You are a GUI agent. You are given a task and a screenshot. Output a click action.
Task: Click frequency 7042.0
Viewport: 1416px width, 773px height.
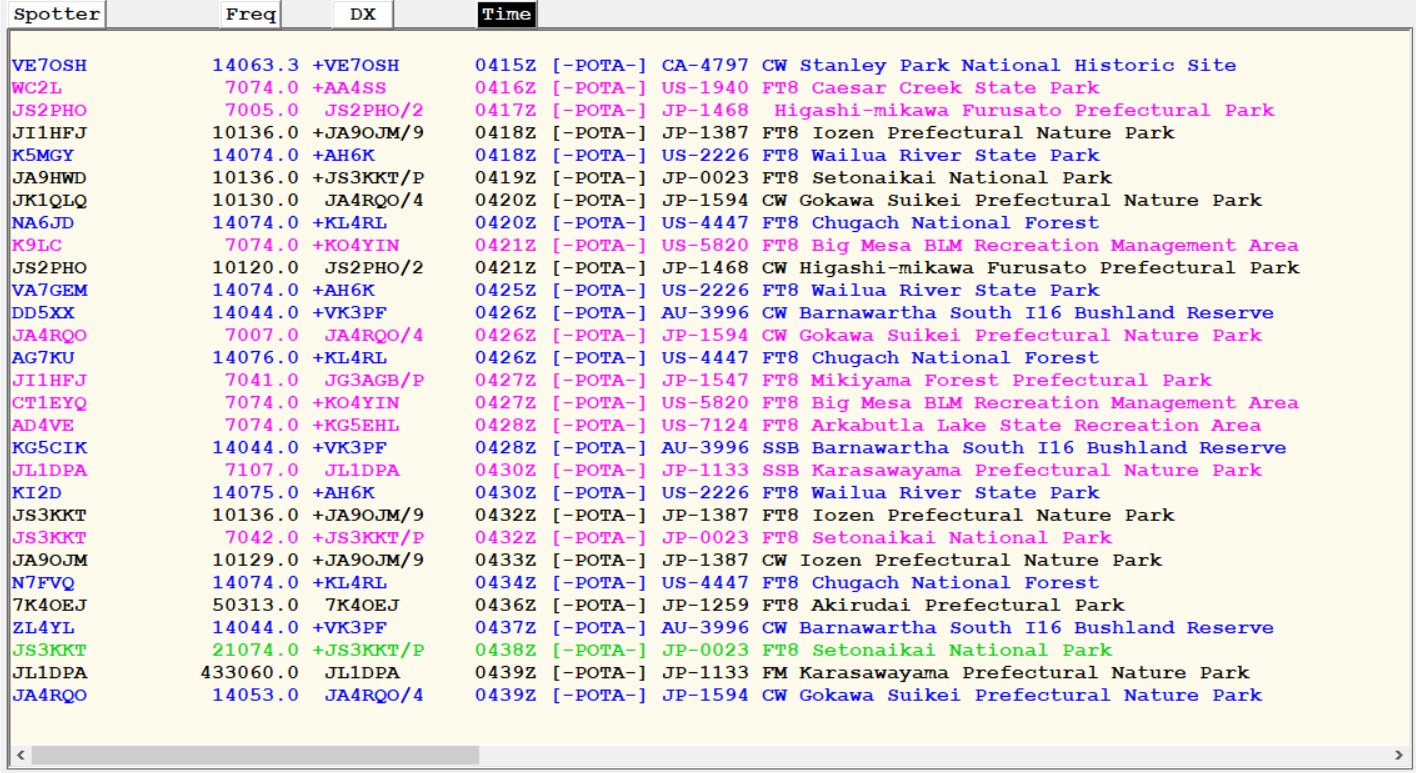click(261, 538)
